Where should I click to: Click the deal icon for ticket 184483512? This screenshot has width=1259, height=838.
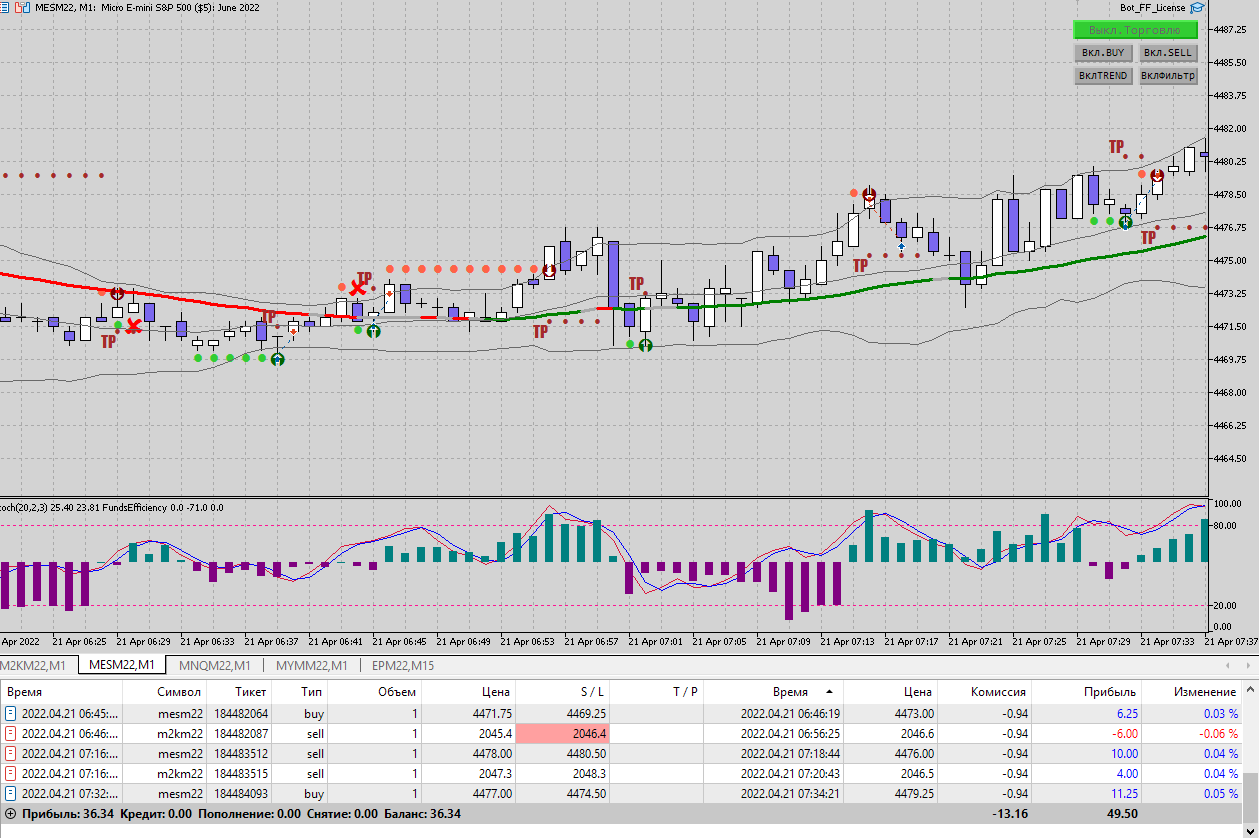11,754
